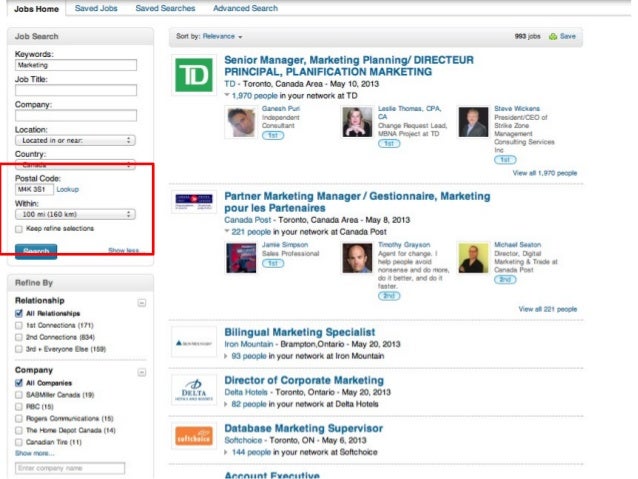Open Leslie Thomas's profile photo
The image size is (638, 479).
[x=357, y=122]
